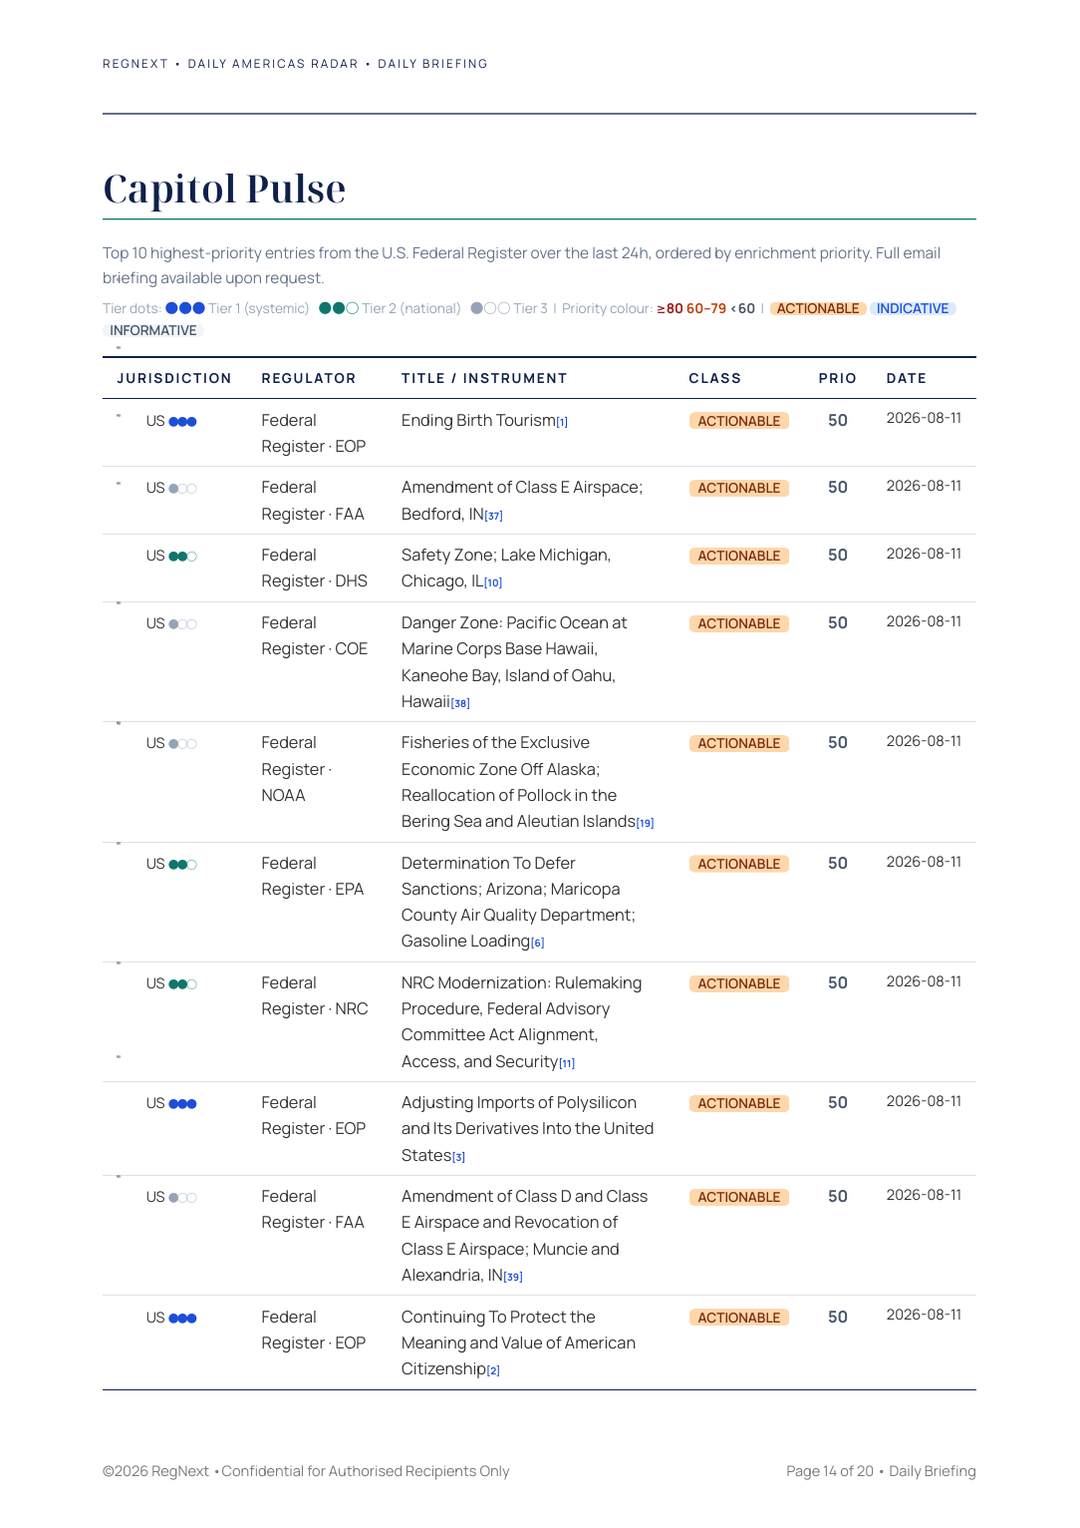Follow footnote [6] after Gasoline Loading
Viewport: 1080px width, 1528px height.
tap(537, 943)
